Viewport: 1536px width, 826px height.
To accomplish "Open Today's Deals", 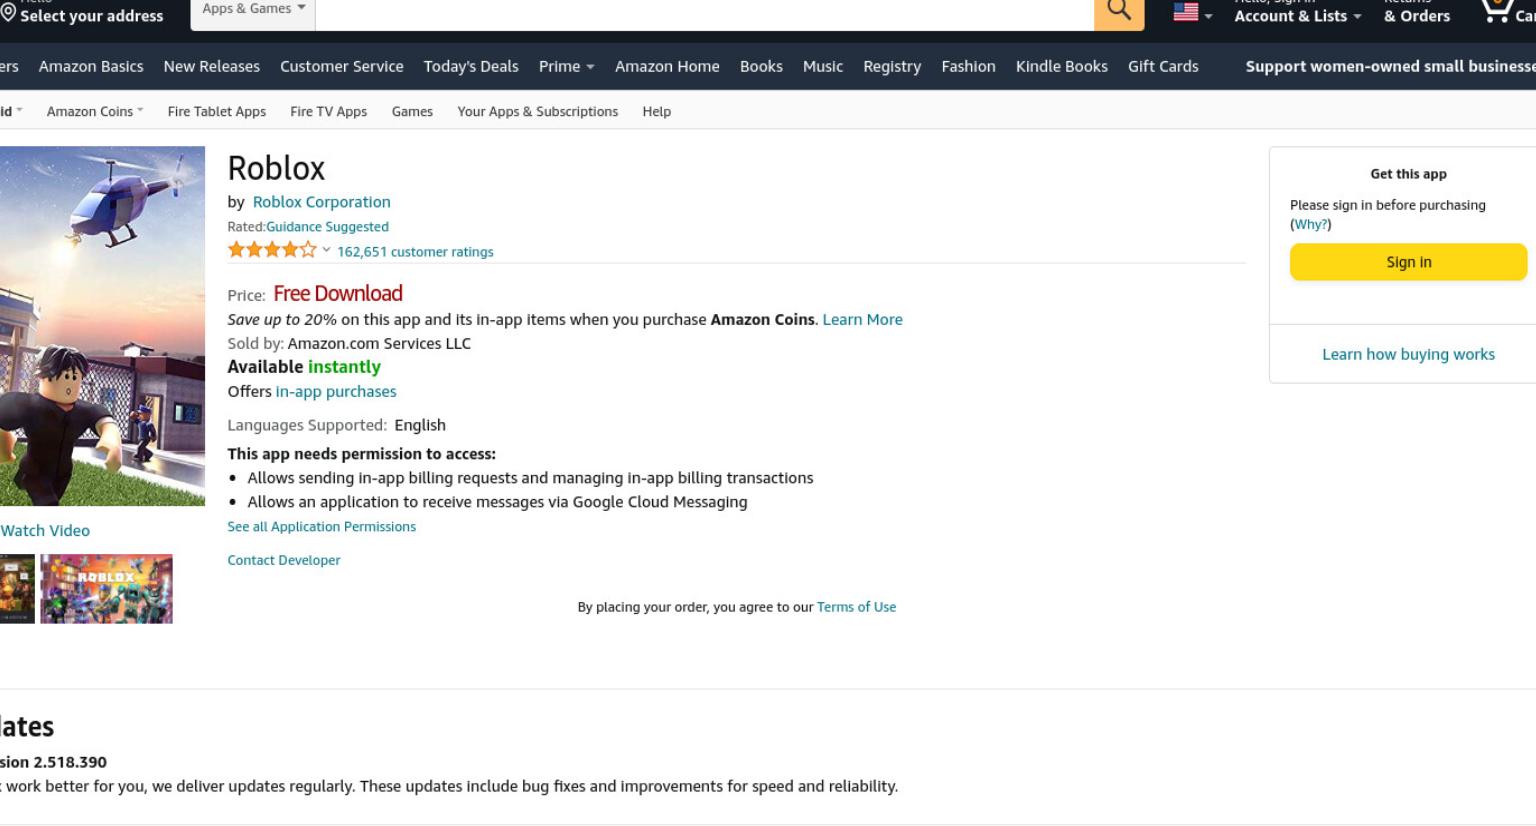I will [x=471, y=66].
